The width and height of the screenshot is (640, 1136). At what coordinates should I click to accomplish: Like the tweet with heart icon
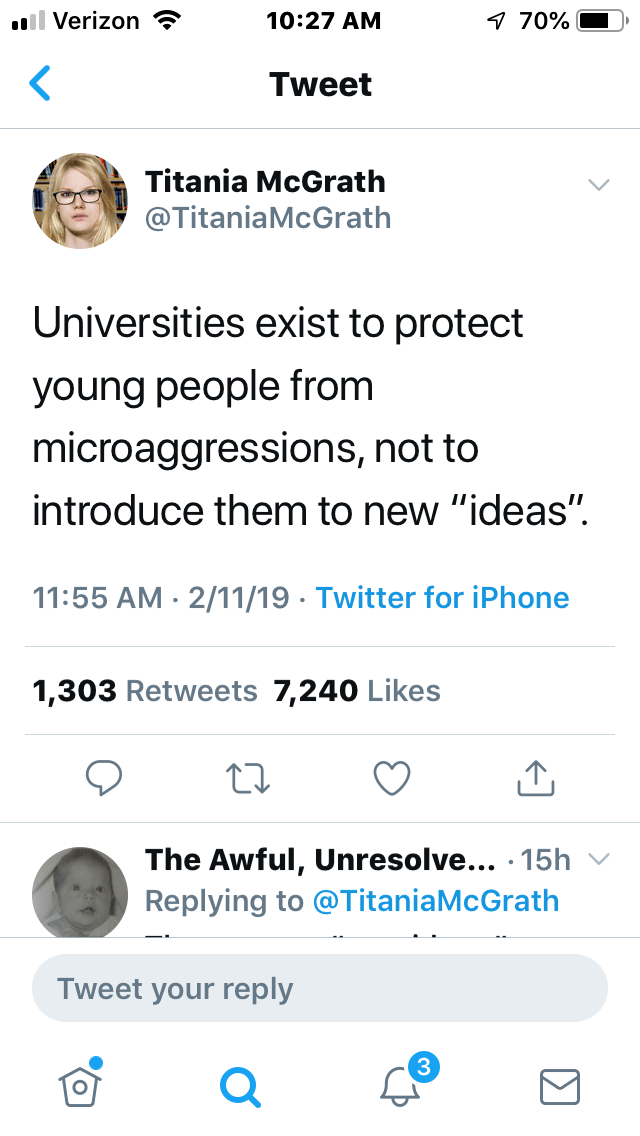point(392,778)
